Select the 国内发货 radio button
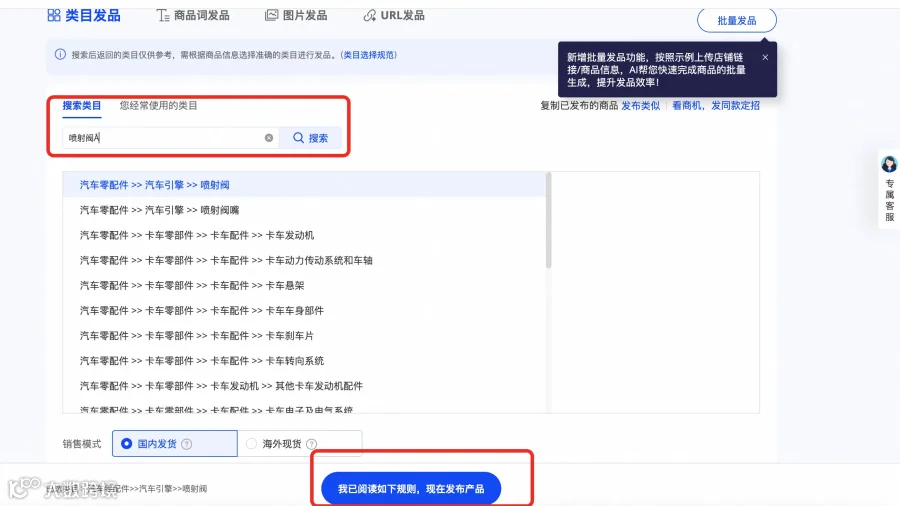Screen dimensions: 900x506 pos(126,443)
